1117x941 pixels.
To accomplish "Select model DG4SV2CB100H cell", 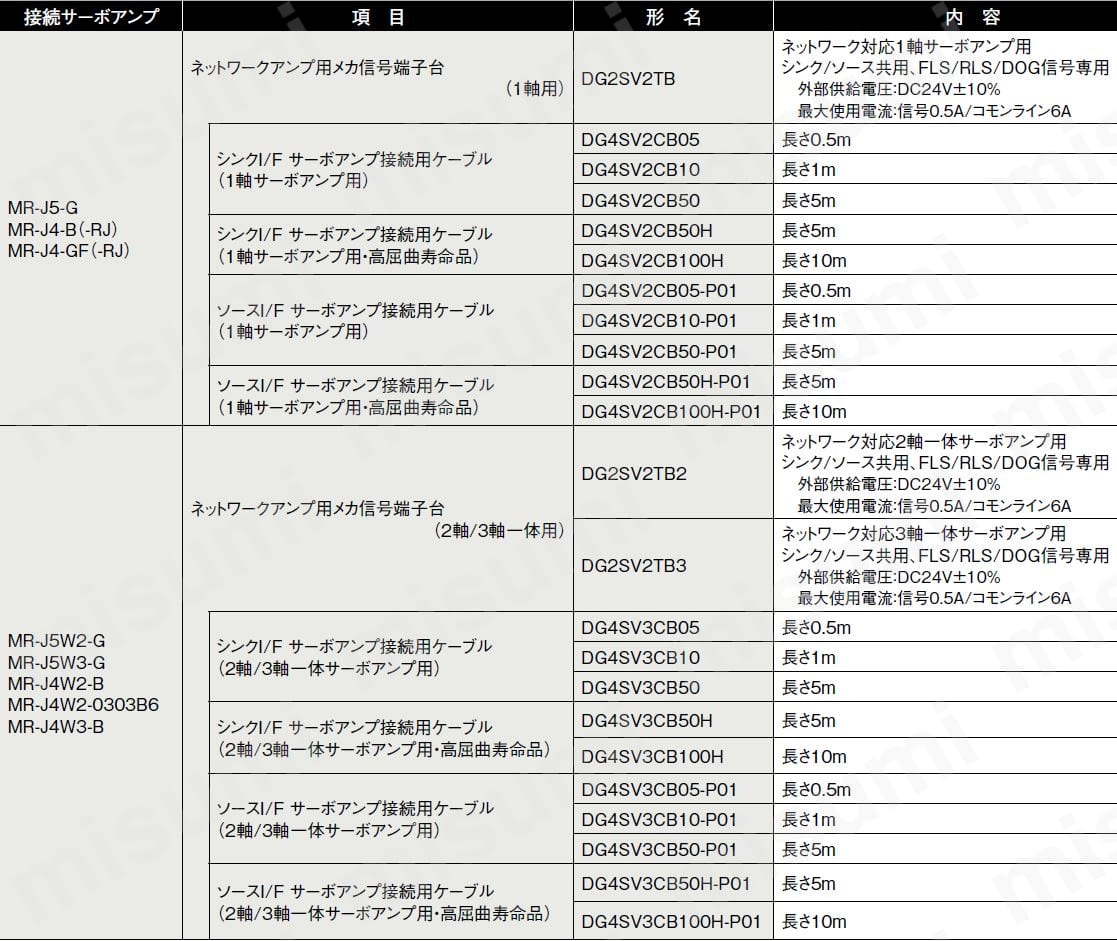I will pyautogui.click(x=673, y=261).
